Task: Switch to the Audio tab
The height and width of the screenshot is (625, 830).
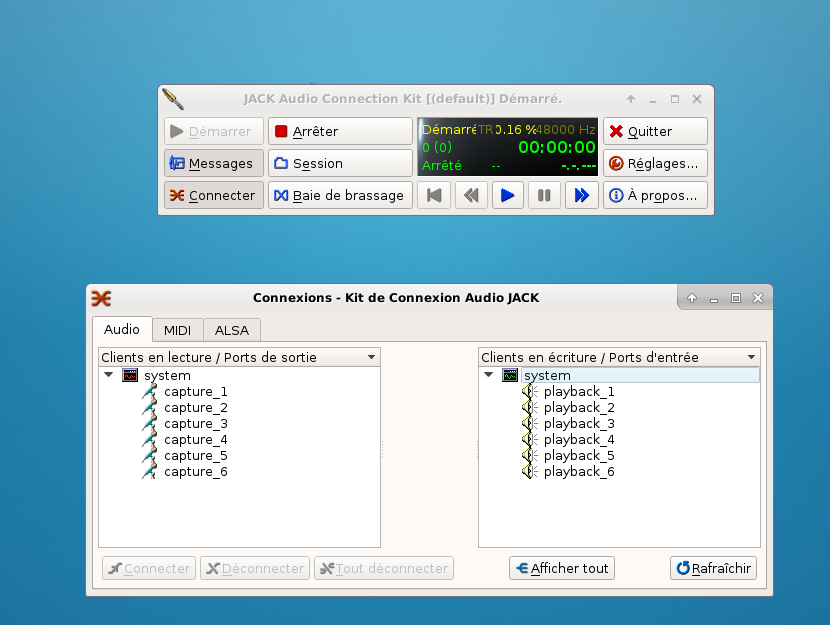Action: tap(122, 330)
